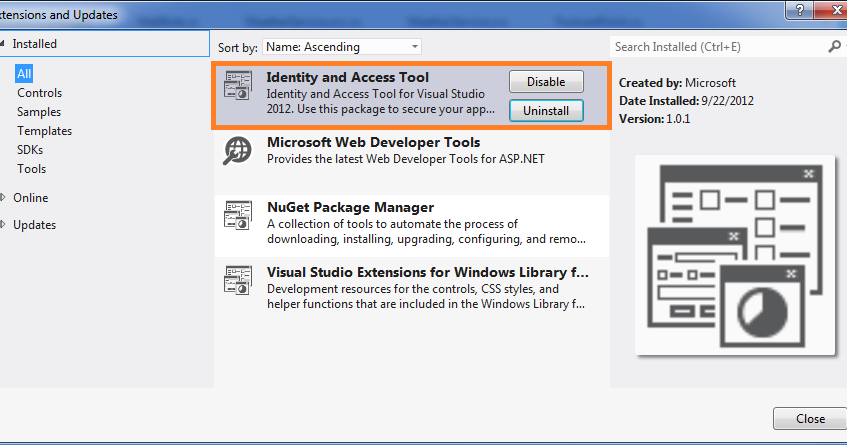
Task: Click the Identity and Access Tool extension icon
Action: pyautogui.click(x=238, y=85)
